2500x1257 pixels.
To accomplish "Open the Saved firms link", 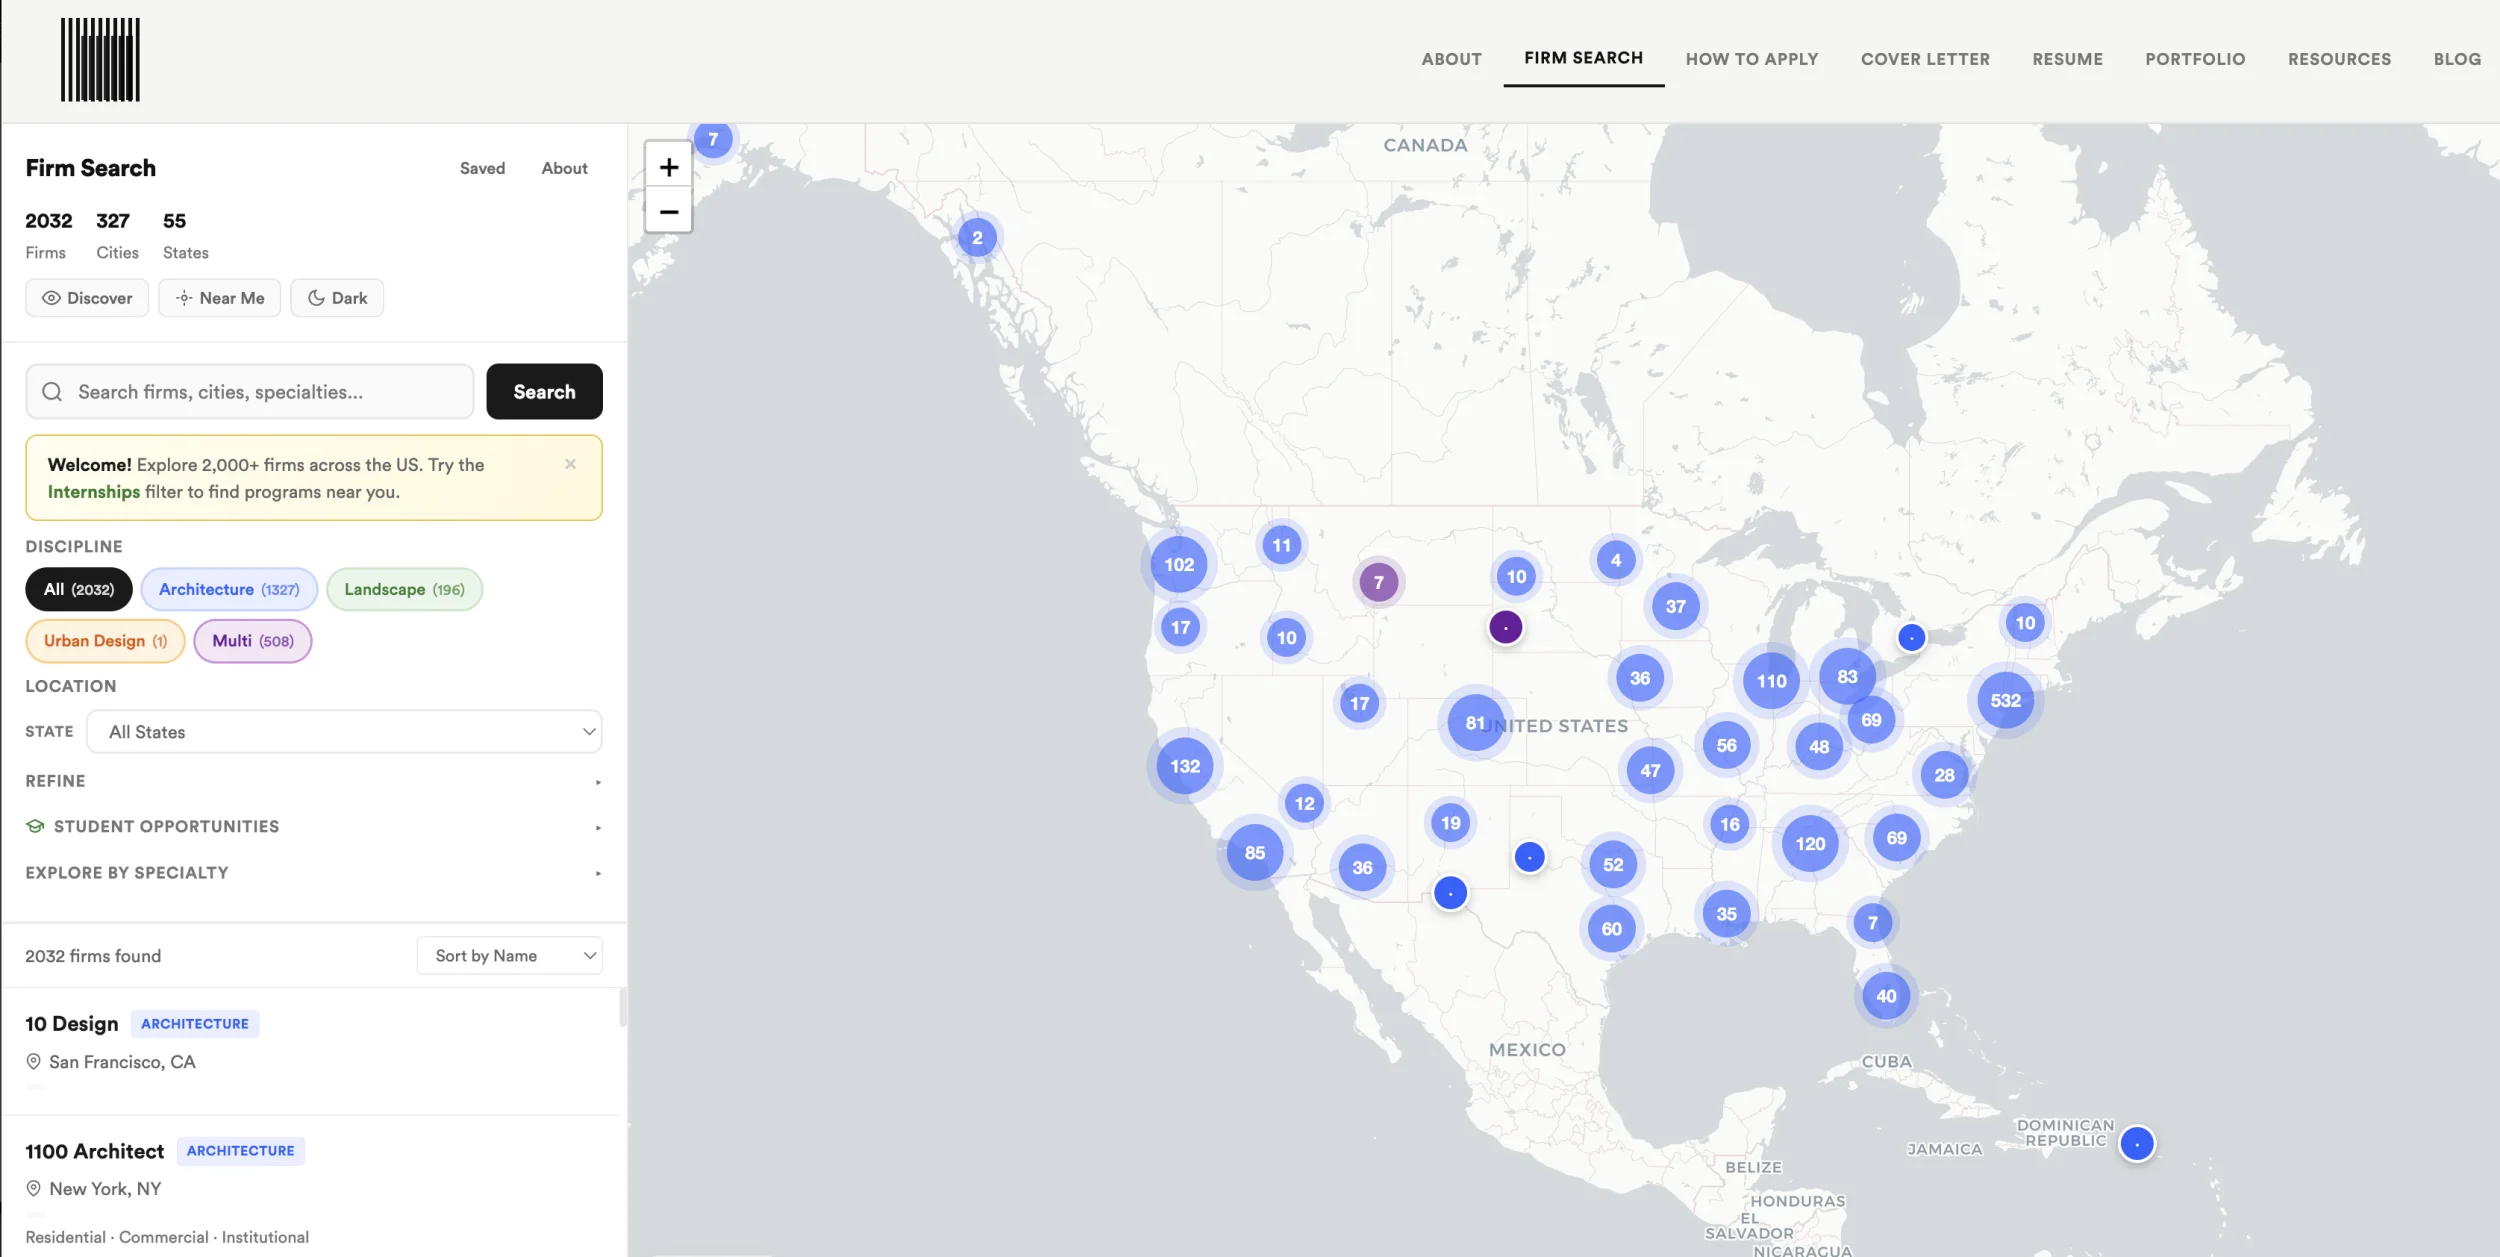I will 482,168.
